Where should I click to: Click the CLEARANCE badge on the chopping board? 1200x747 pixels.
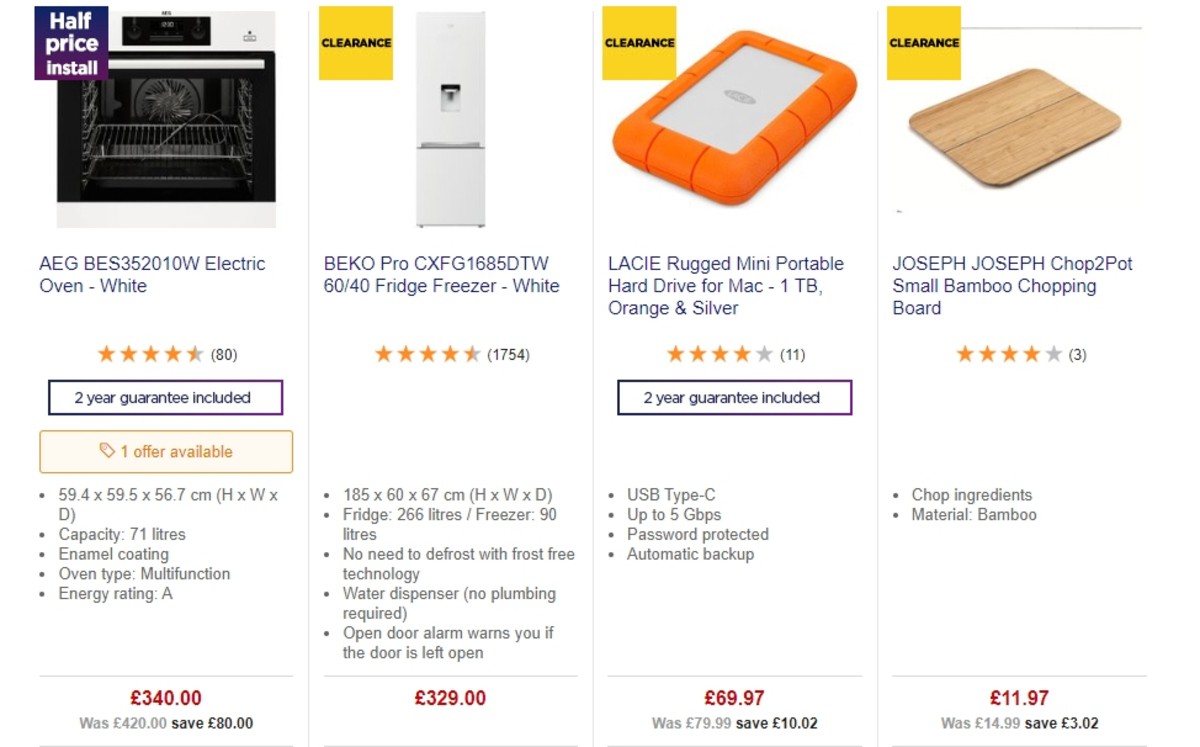(x=922, y=42)
